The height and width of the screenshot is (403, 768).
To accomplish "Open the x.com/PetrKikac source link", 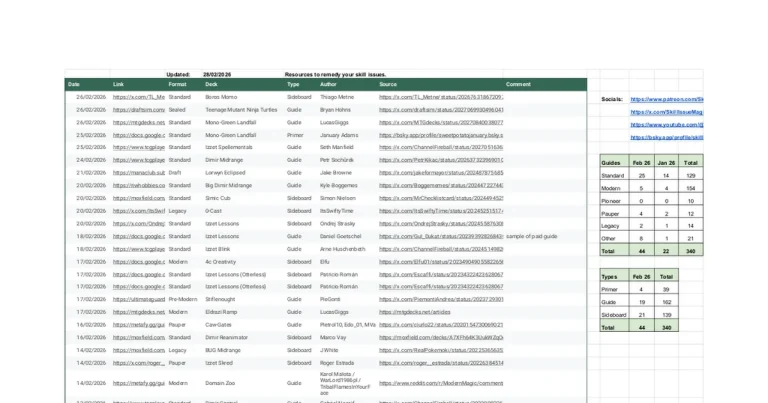I will (441, 160).
